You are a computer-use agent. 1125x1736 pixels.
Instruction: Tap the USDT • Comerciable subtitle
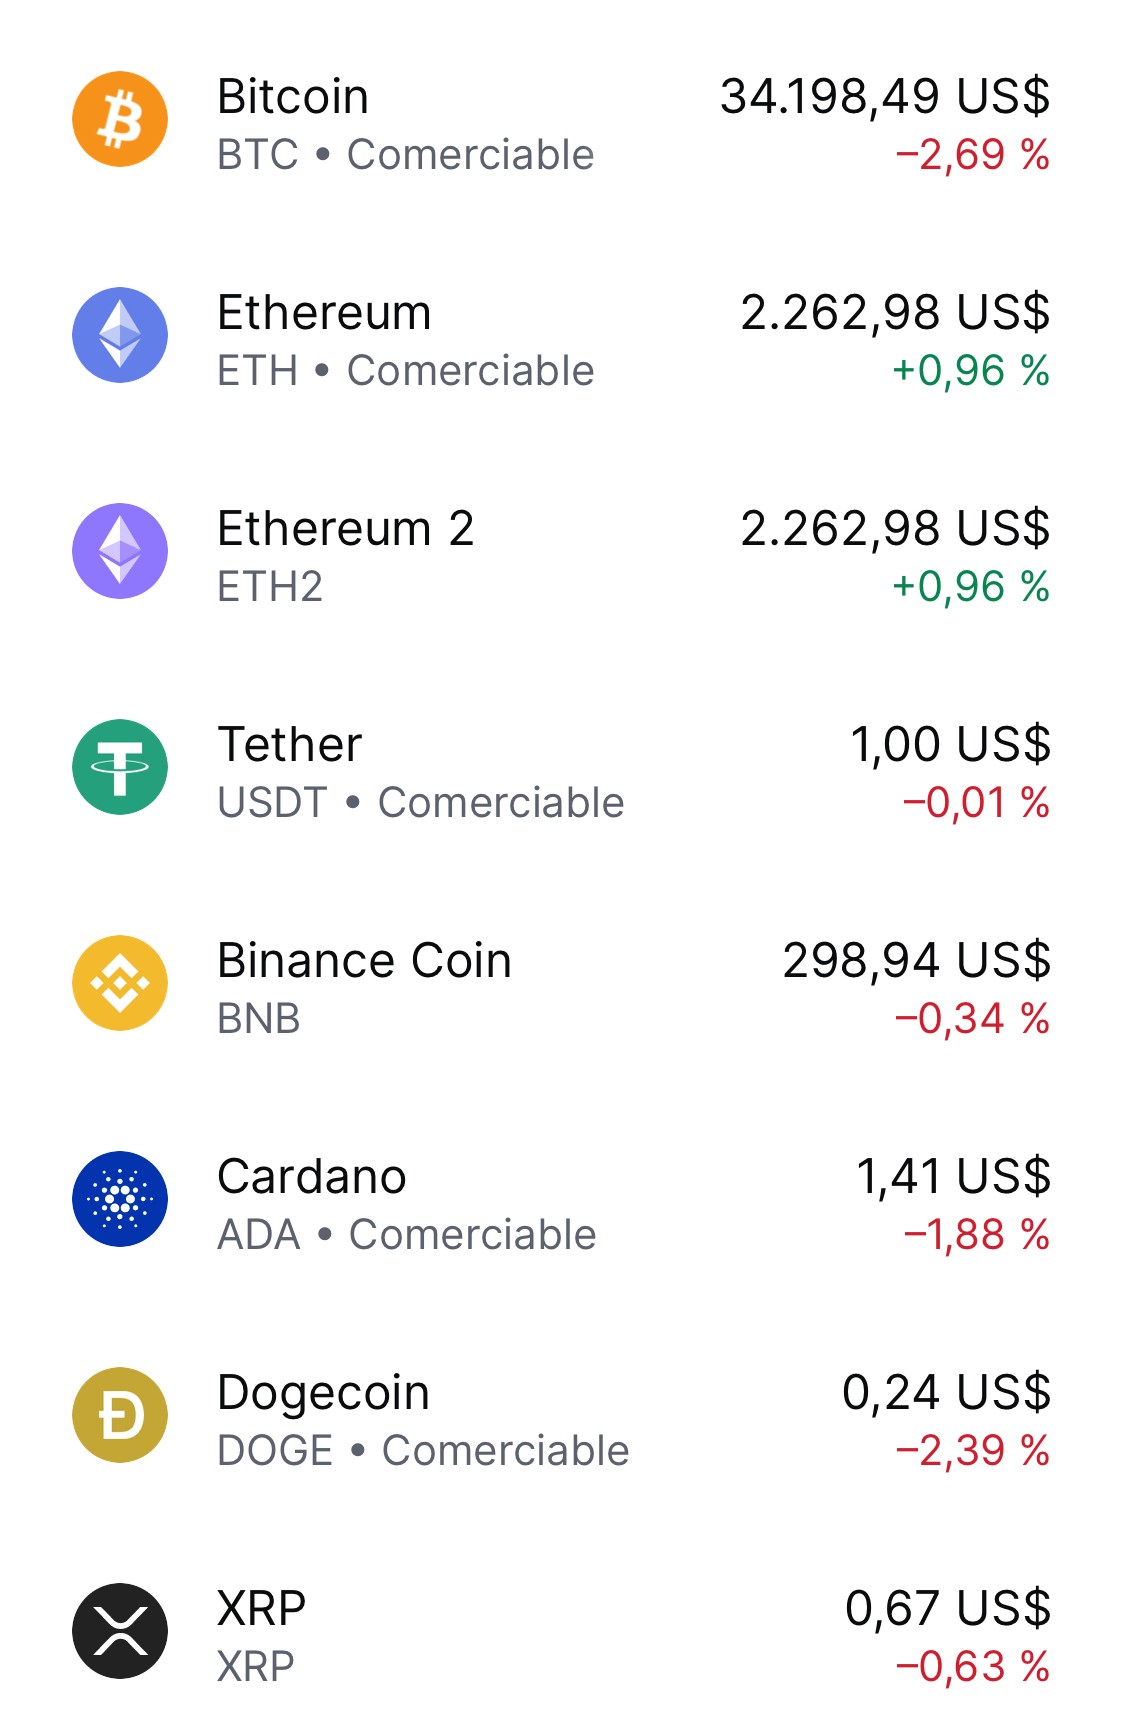tap(421, 803)
